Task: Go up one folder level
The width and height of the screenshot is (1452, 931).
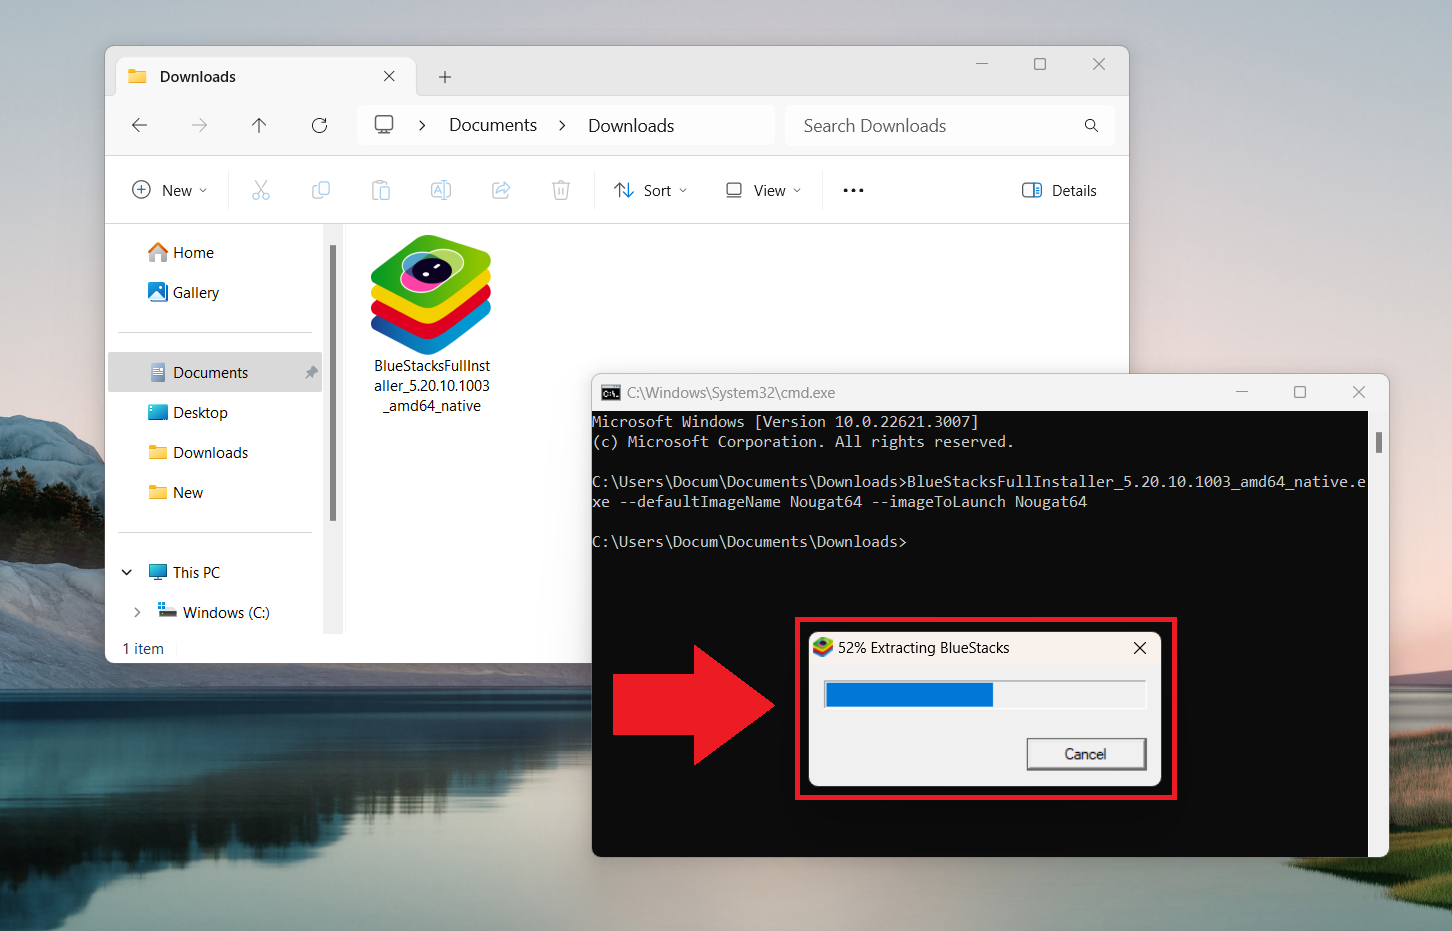Action: (259, 125)
